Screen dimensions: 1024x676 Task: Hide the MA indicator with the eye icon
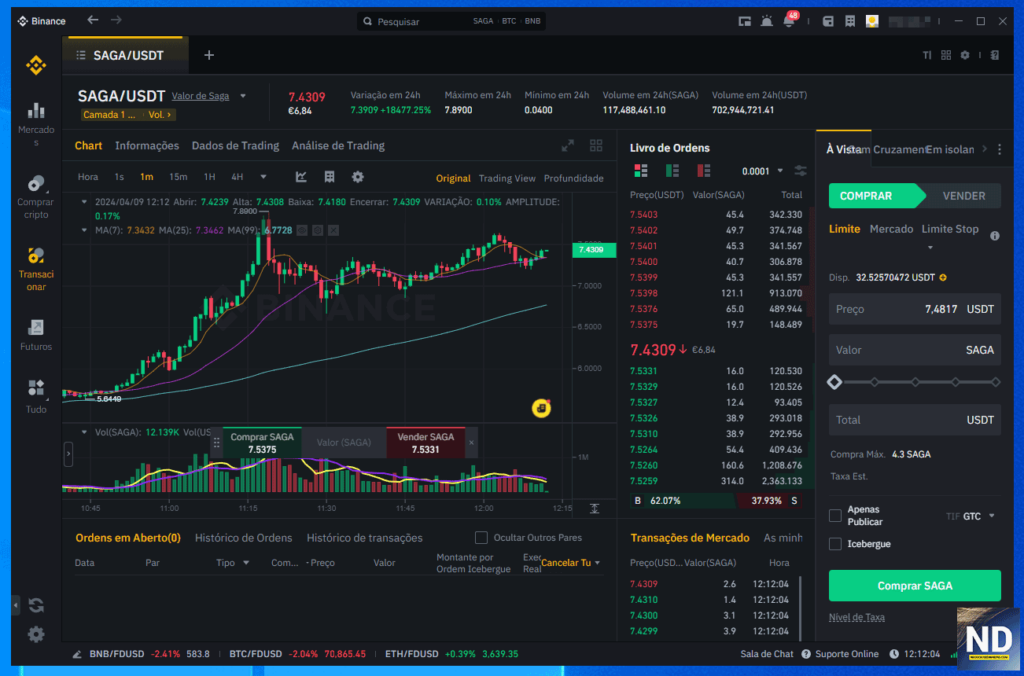click(x=302, y=230)
